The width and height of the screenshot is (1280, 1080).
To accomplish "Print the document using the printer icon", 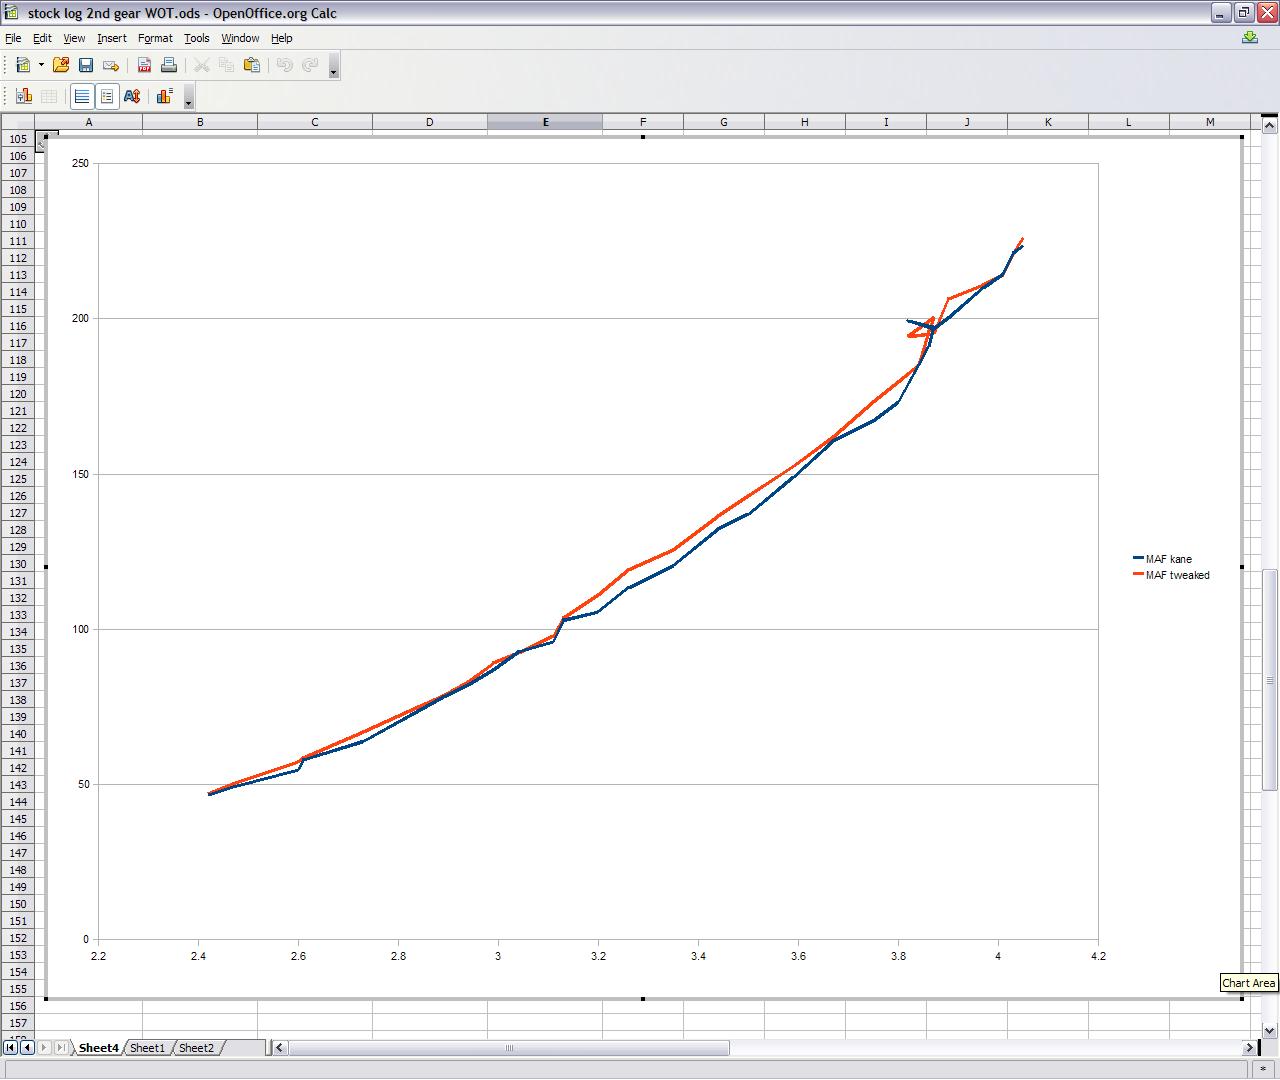I will [169, 65].
